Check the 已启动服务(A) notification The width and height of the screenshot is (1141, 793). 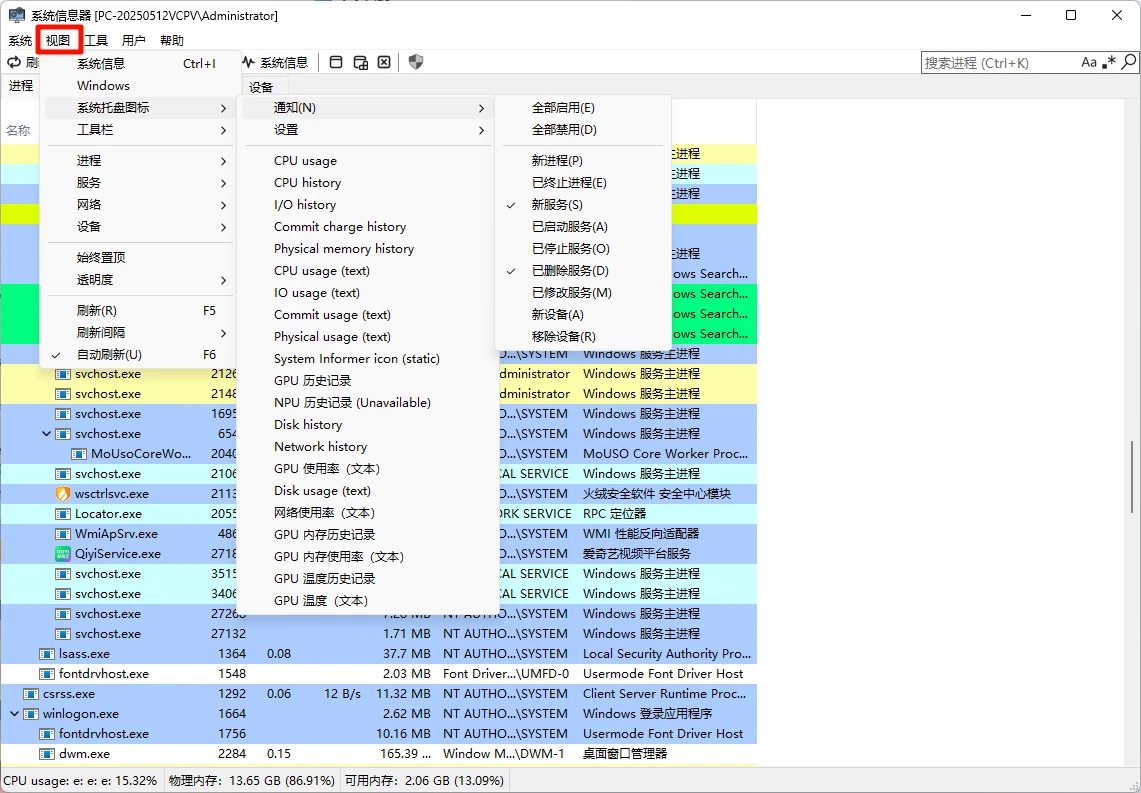582,227
